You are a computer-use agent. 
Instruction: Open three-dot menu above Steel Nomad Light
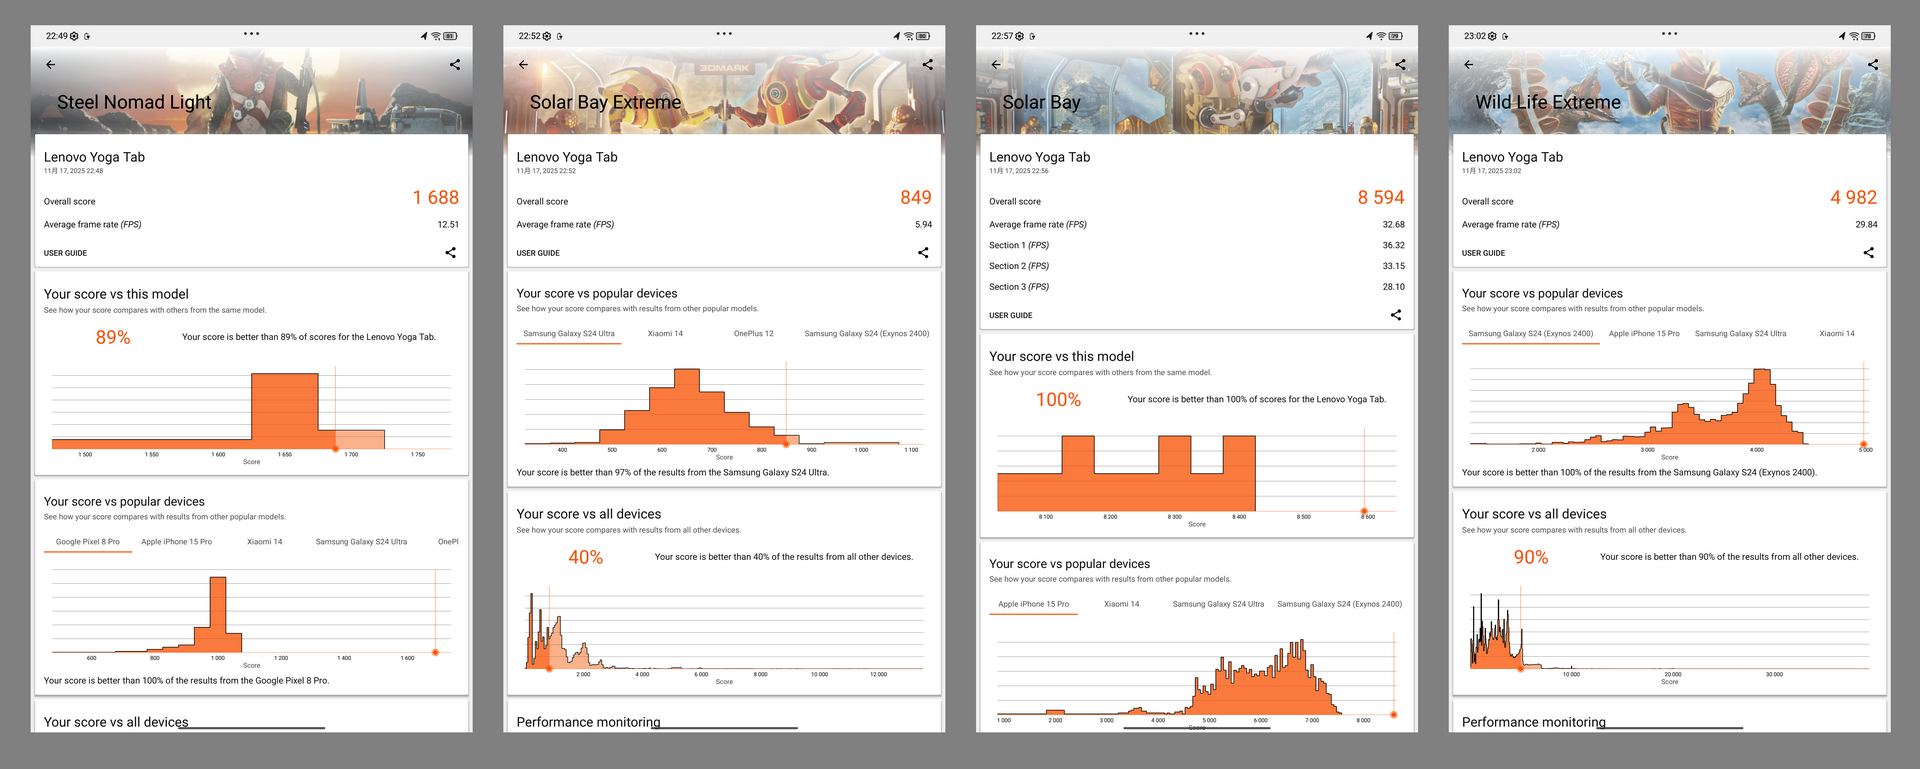coord(252,34)
